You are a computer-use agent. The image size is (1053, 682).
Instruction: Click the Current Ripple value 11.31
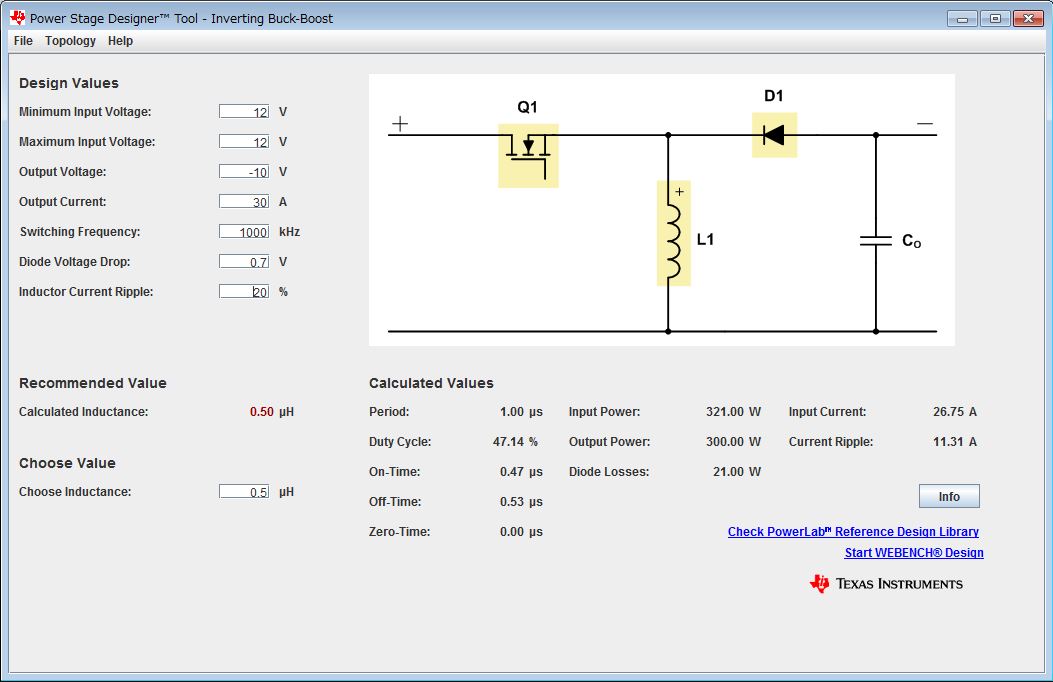(x=948, y=442)
